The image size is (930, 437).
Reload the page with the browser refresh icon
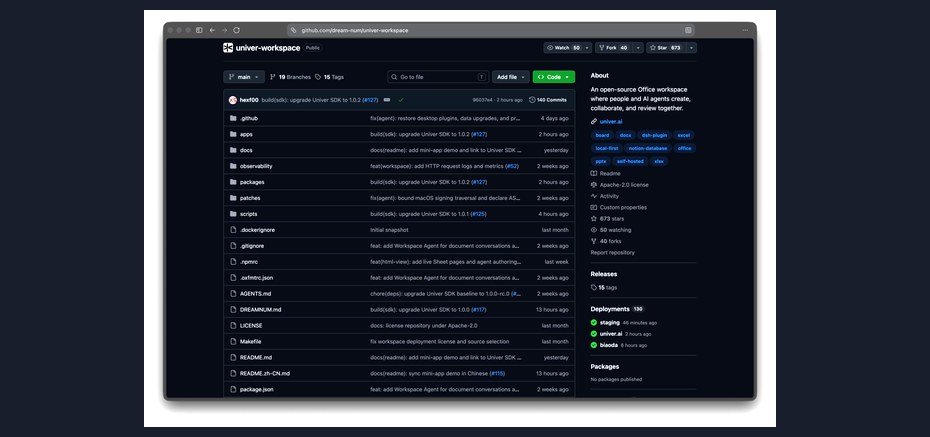237,30
